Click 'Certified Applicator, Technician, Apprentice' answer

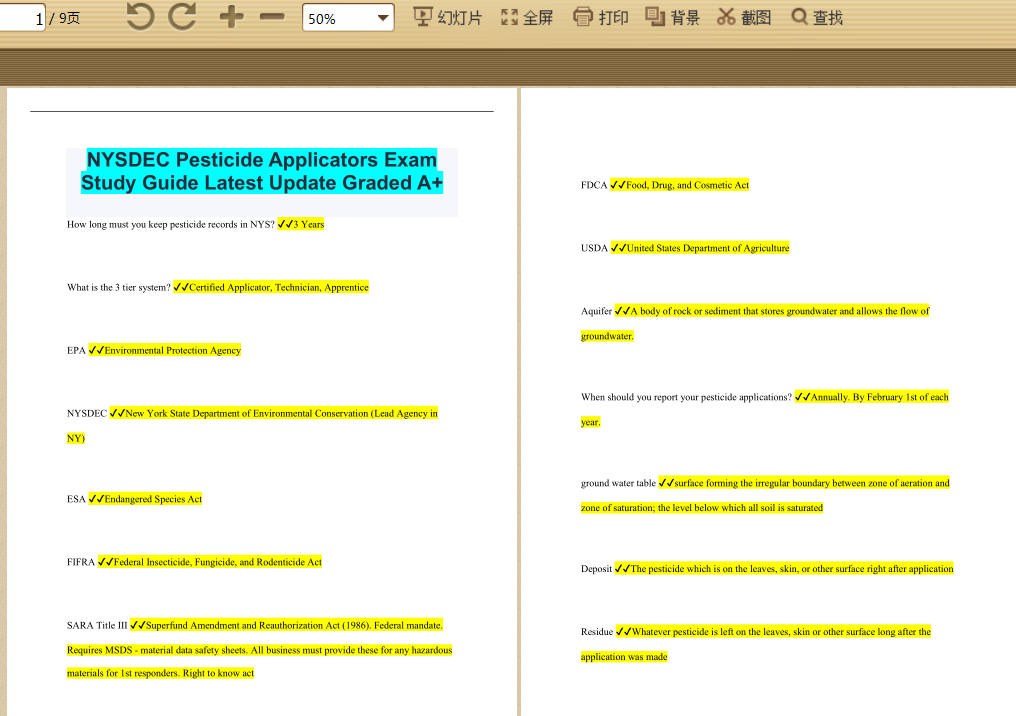[279, 287]
